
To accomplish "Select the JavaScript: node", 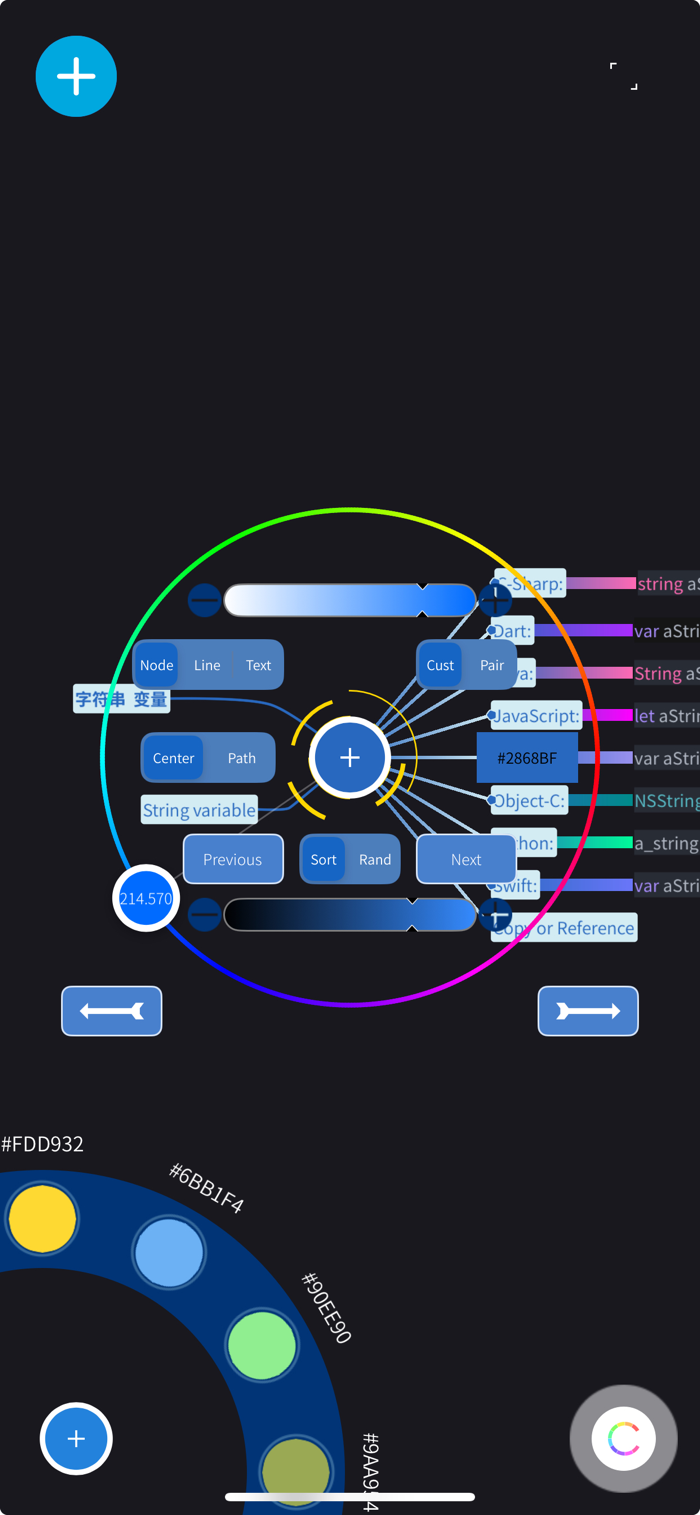I will click(536, 715).
